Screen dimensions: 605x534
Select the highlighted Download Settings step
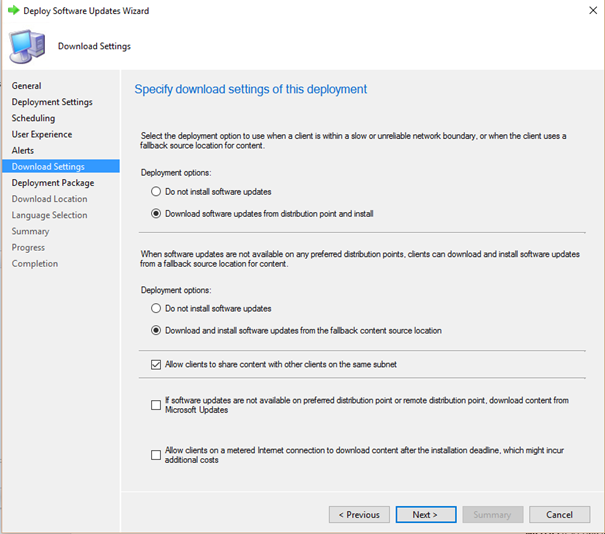[x=61, y=166]
